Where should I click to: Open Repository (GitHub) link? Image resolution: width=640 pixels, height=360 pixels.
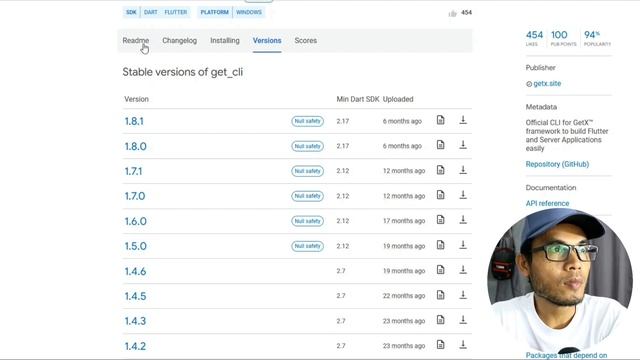pos(557,164)
